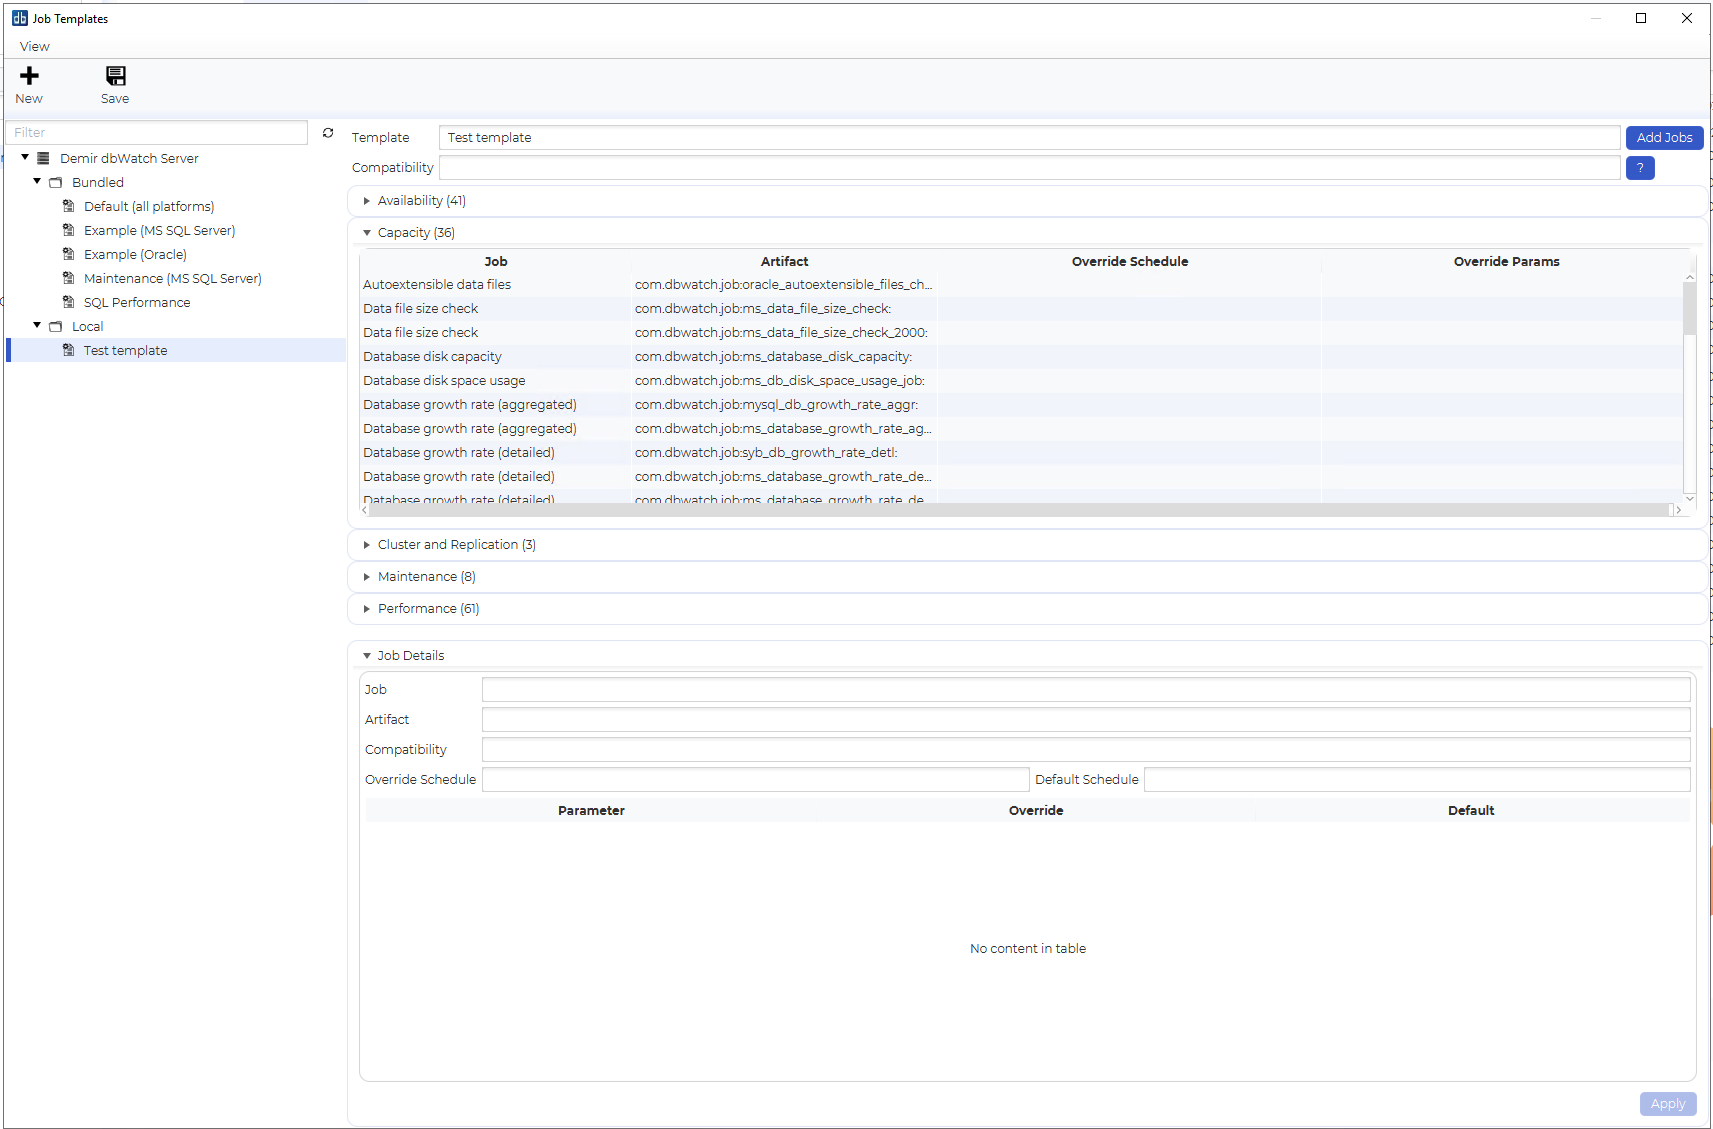Expand Cluster and Replication (3) section
The height and width of the screenshot is (1129, 1713).
pos(367,545)
